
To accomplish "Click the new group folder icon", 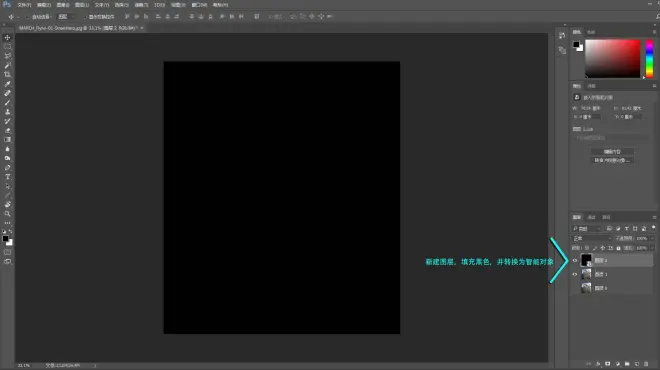I will [627, 364].
